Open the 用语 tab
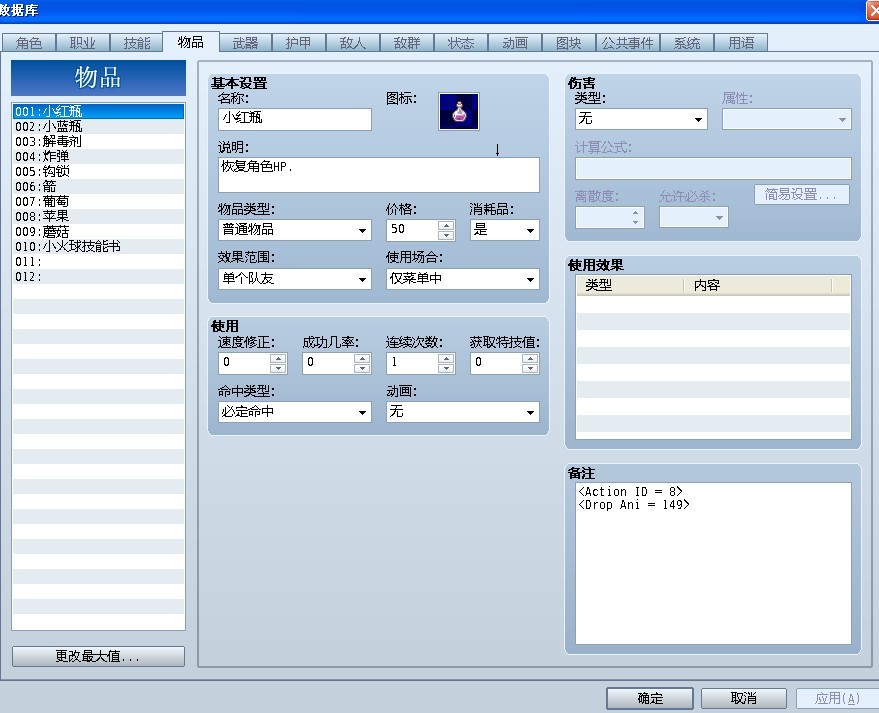This screenshot has height=713, width=879. 741,43
